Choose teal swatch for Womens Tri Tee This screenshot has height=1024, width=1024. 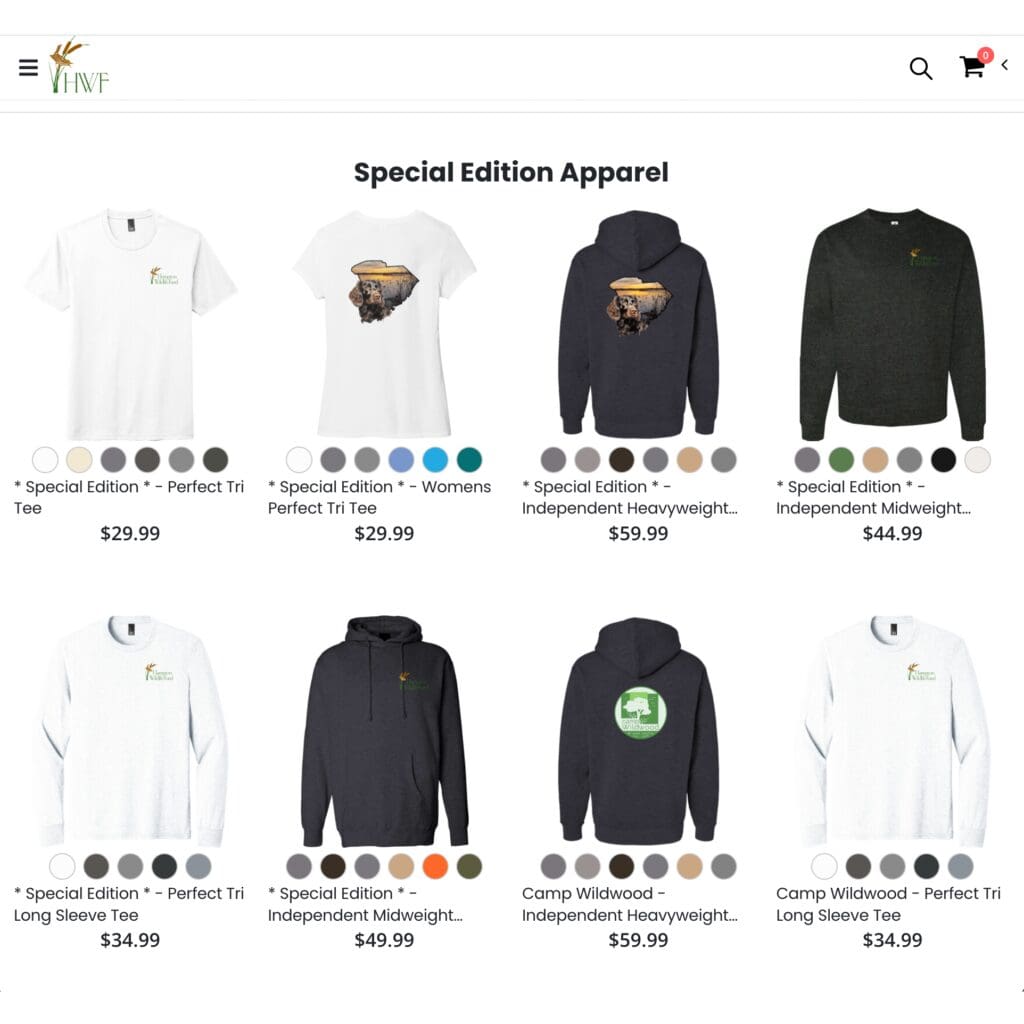pos(469,460)
